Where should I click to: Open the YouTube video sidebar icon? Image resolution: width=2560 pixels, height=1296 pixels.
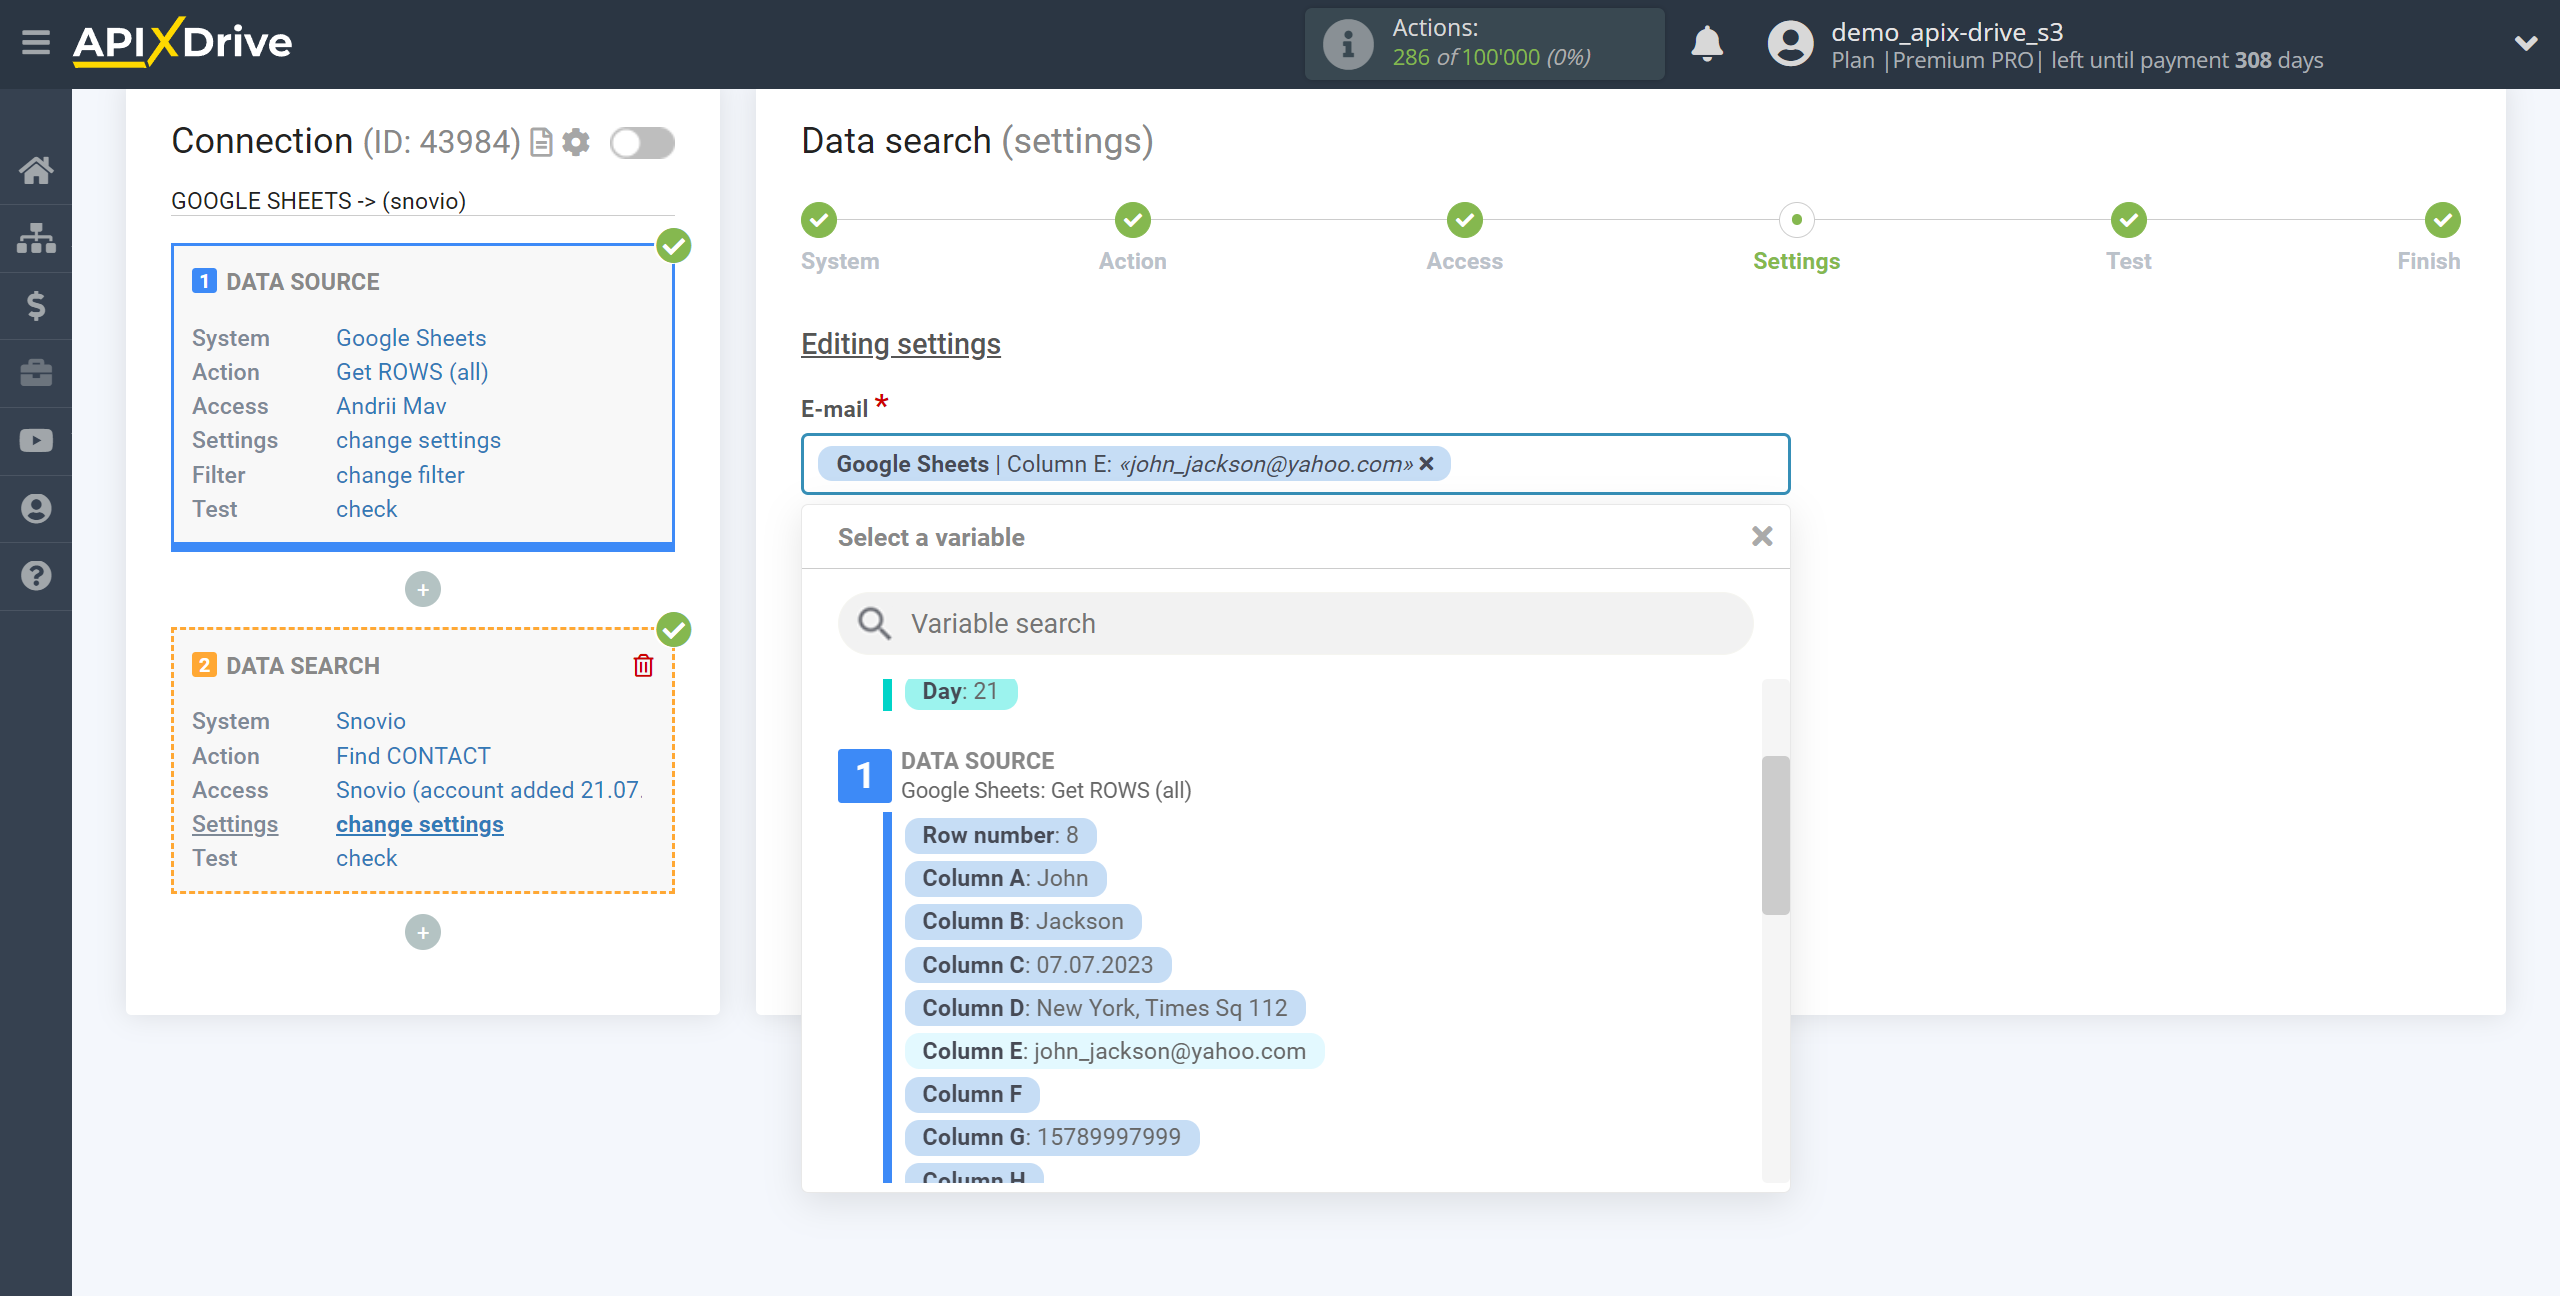(36, 441)
